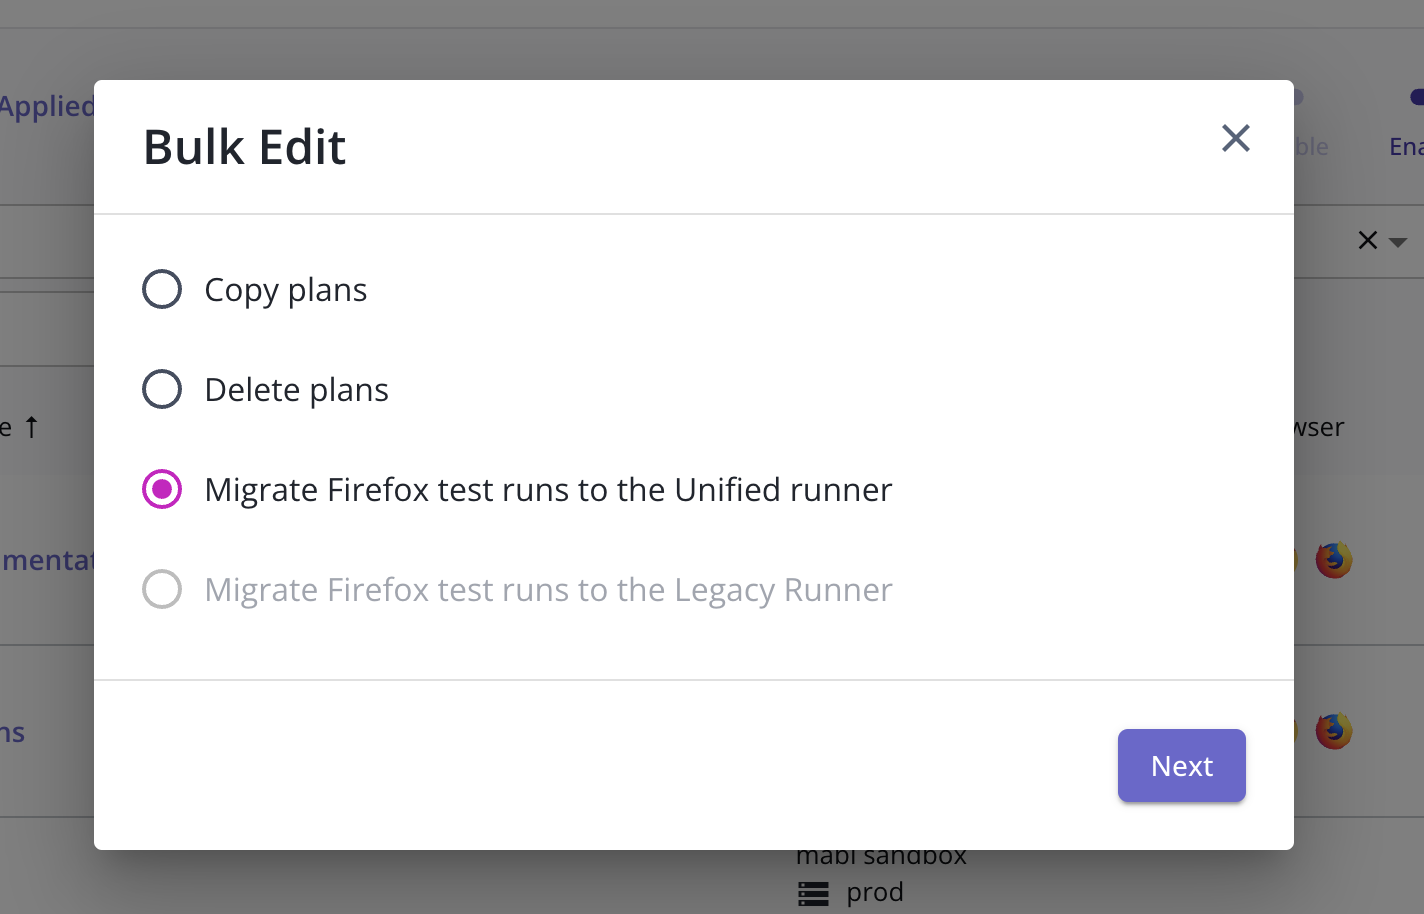Choose the Delete plans radio option
This screenshot has height=914, width=1424.
tap(162, 389)
